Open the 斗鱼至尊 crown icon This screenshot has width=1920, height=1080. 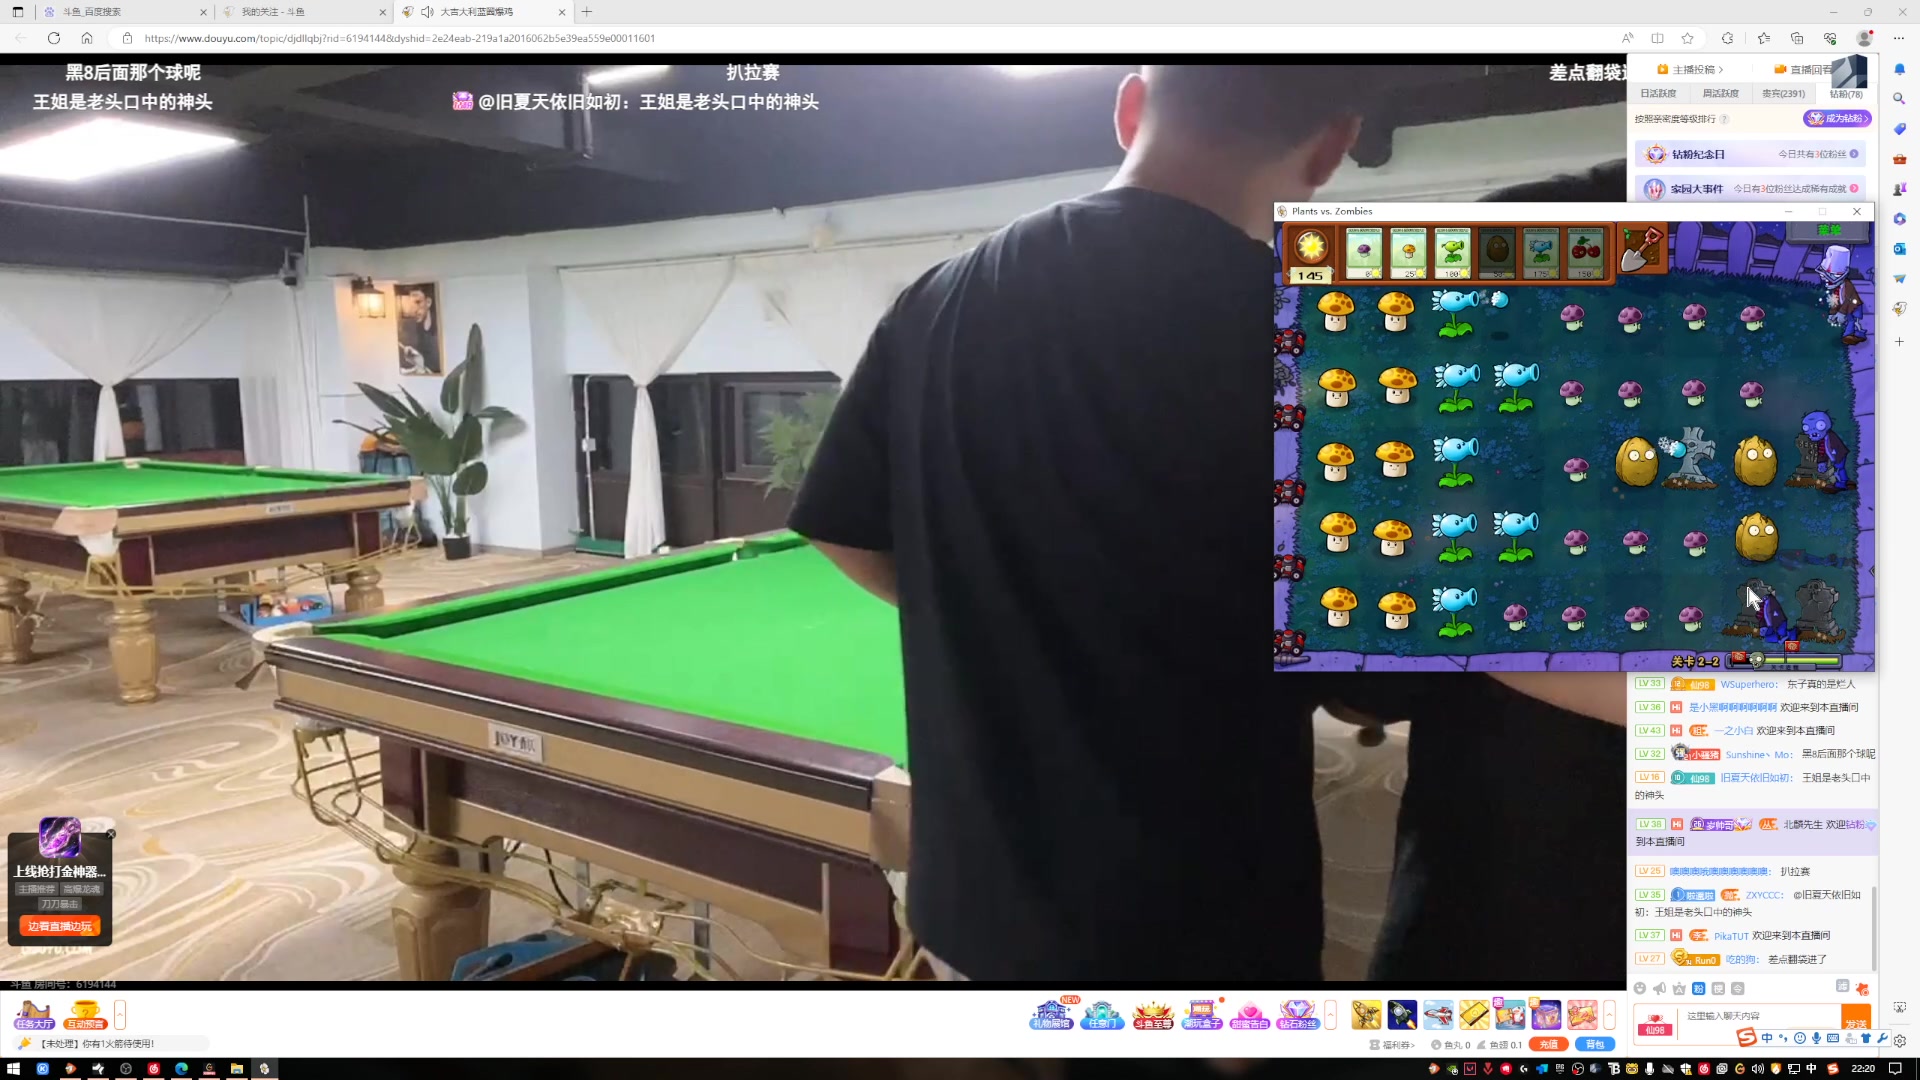click(1152, 1014)
